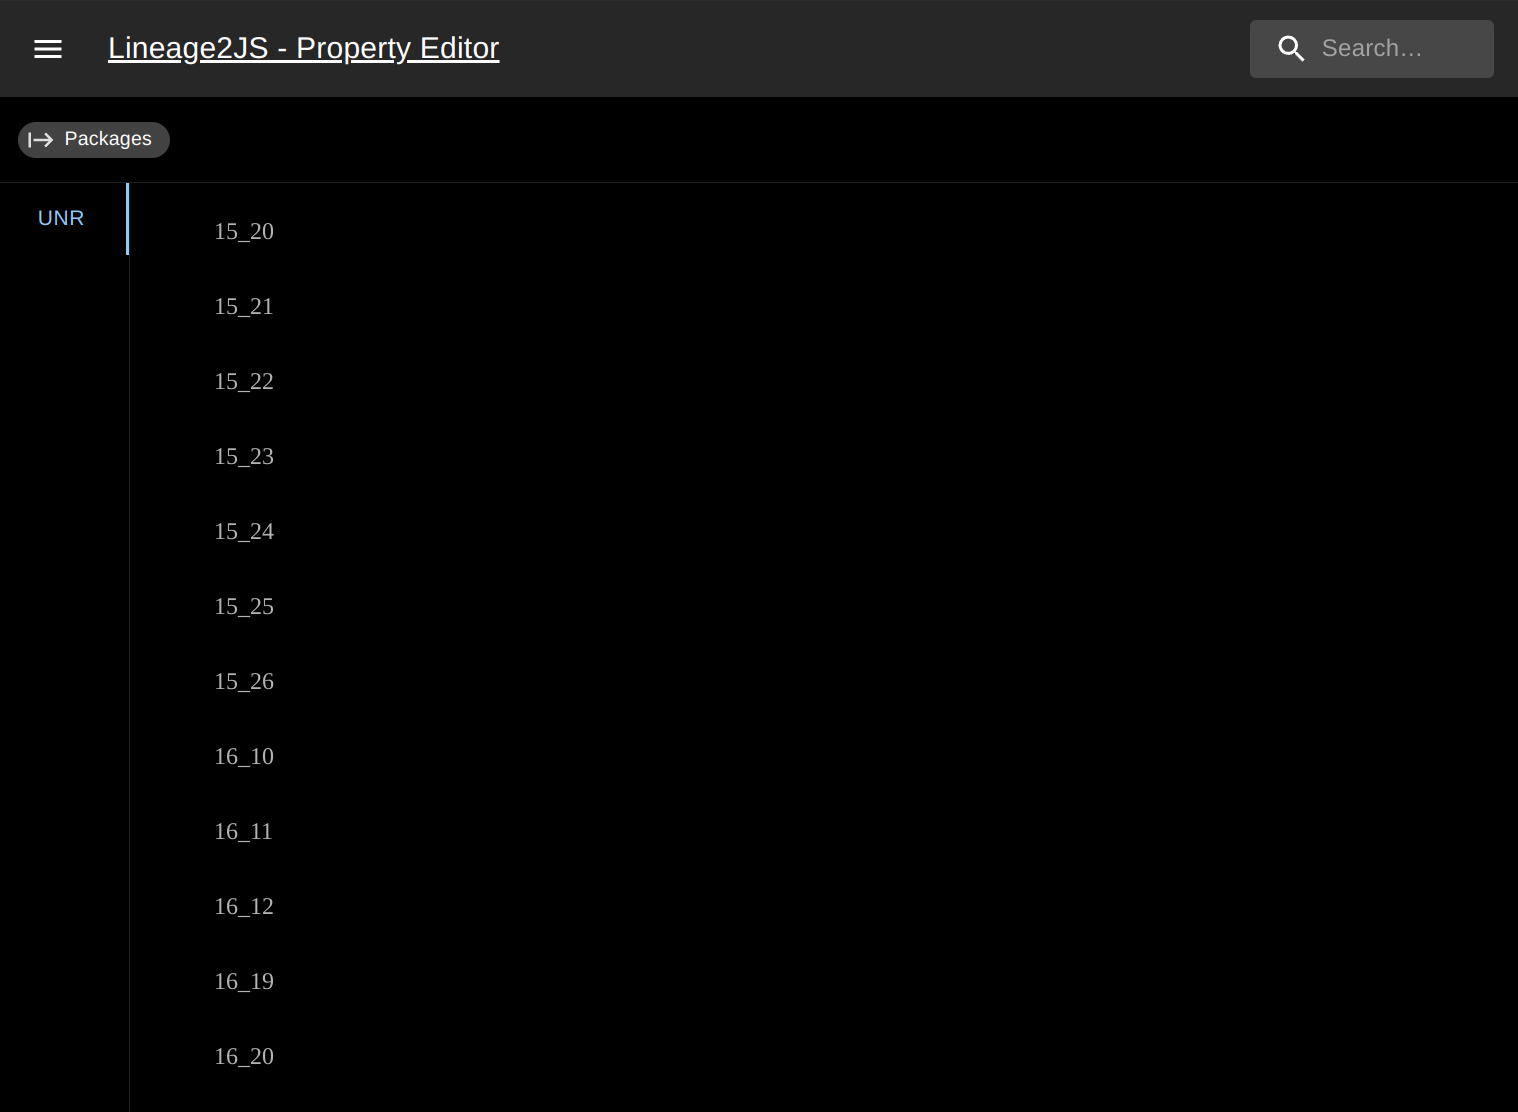Select the 15_21 package
The image size is (1518, 1112).
[244, 307]
